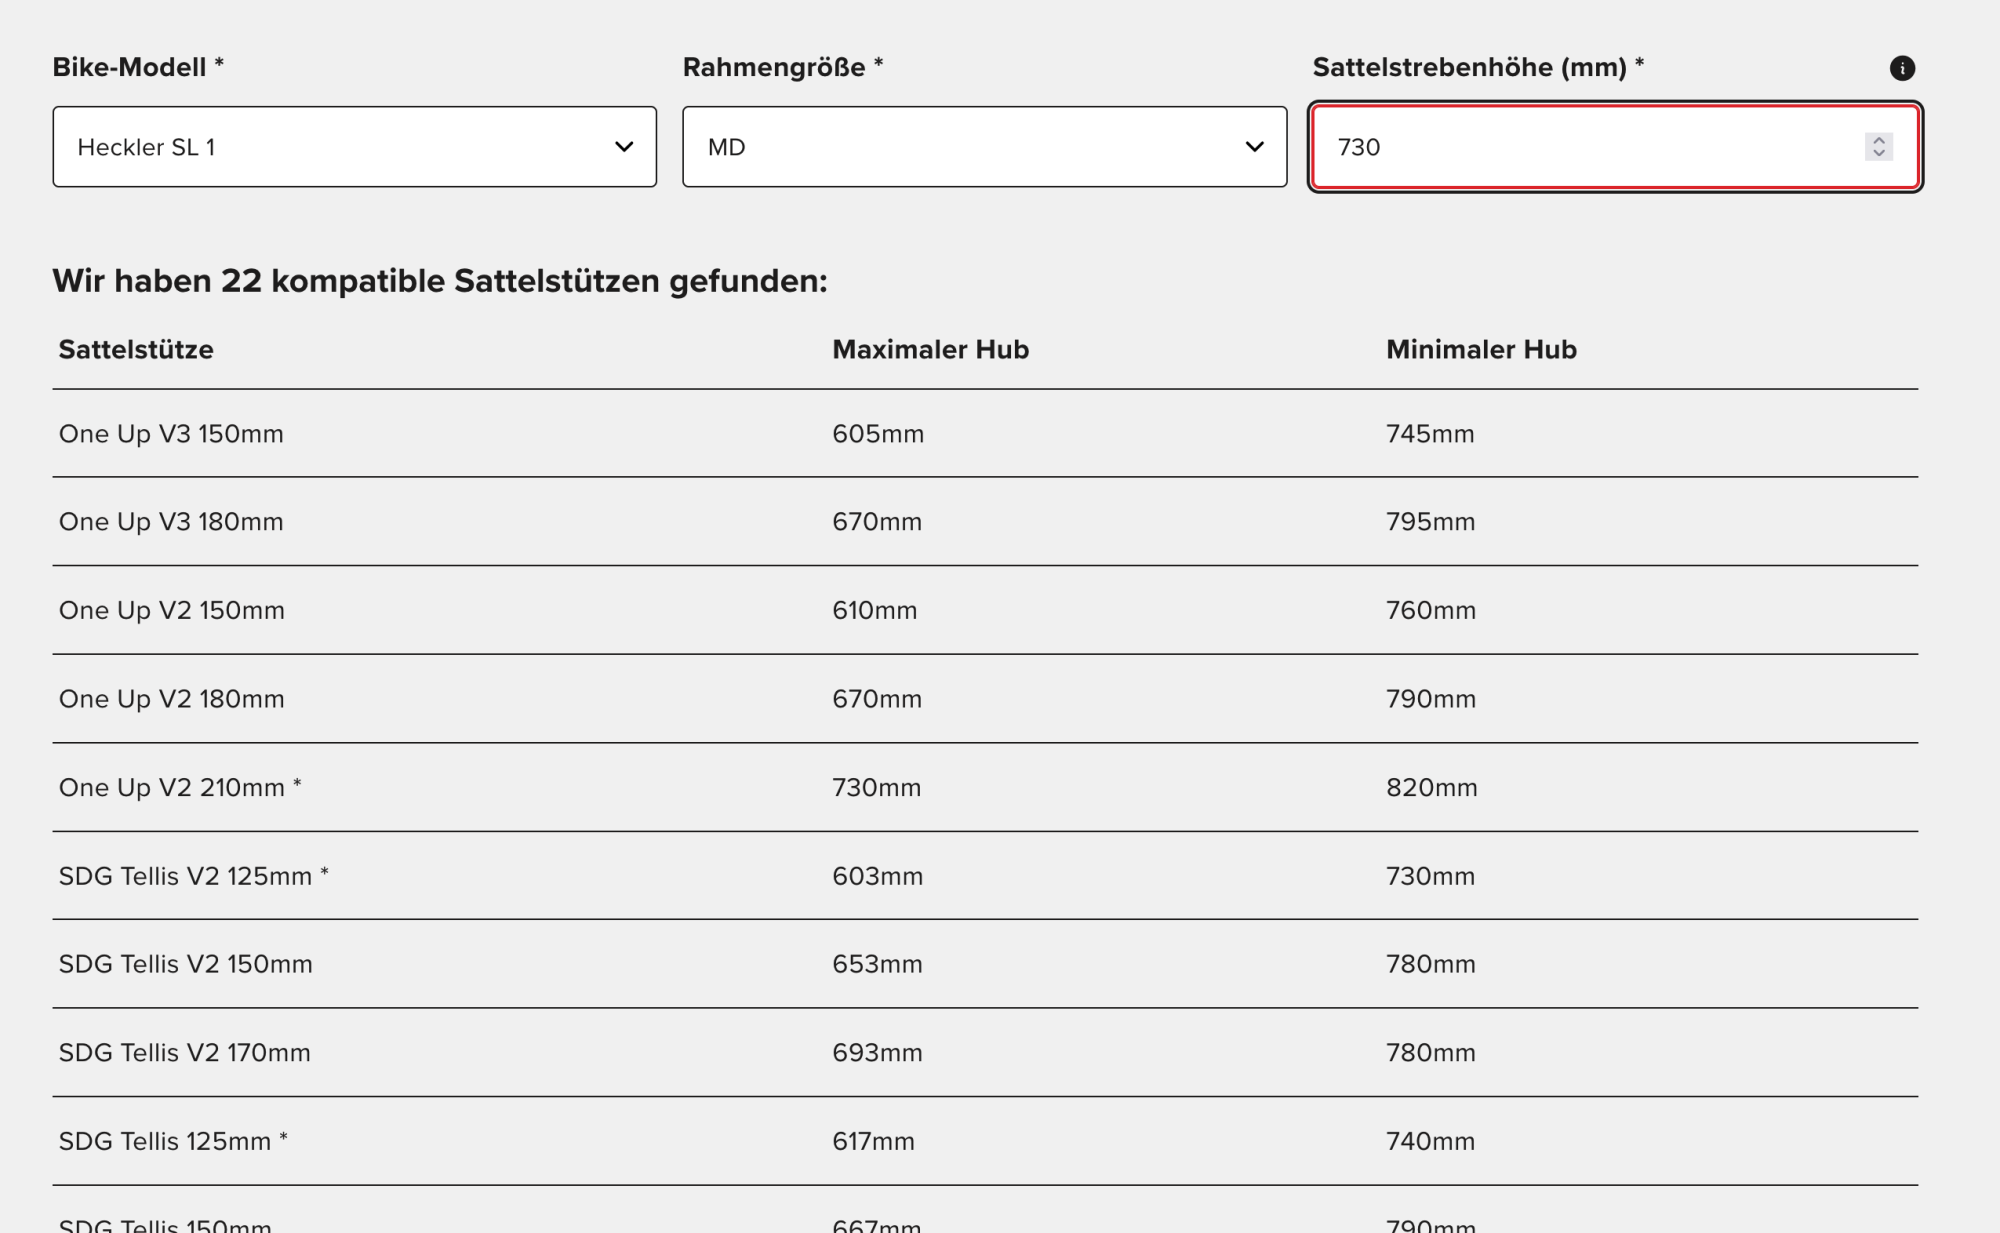Click the Minimaler Hub column header
The image size is (2000, 1233).
tap(1481, 349)
